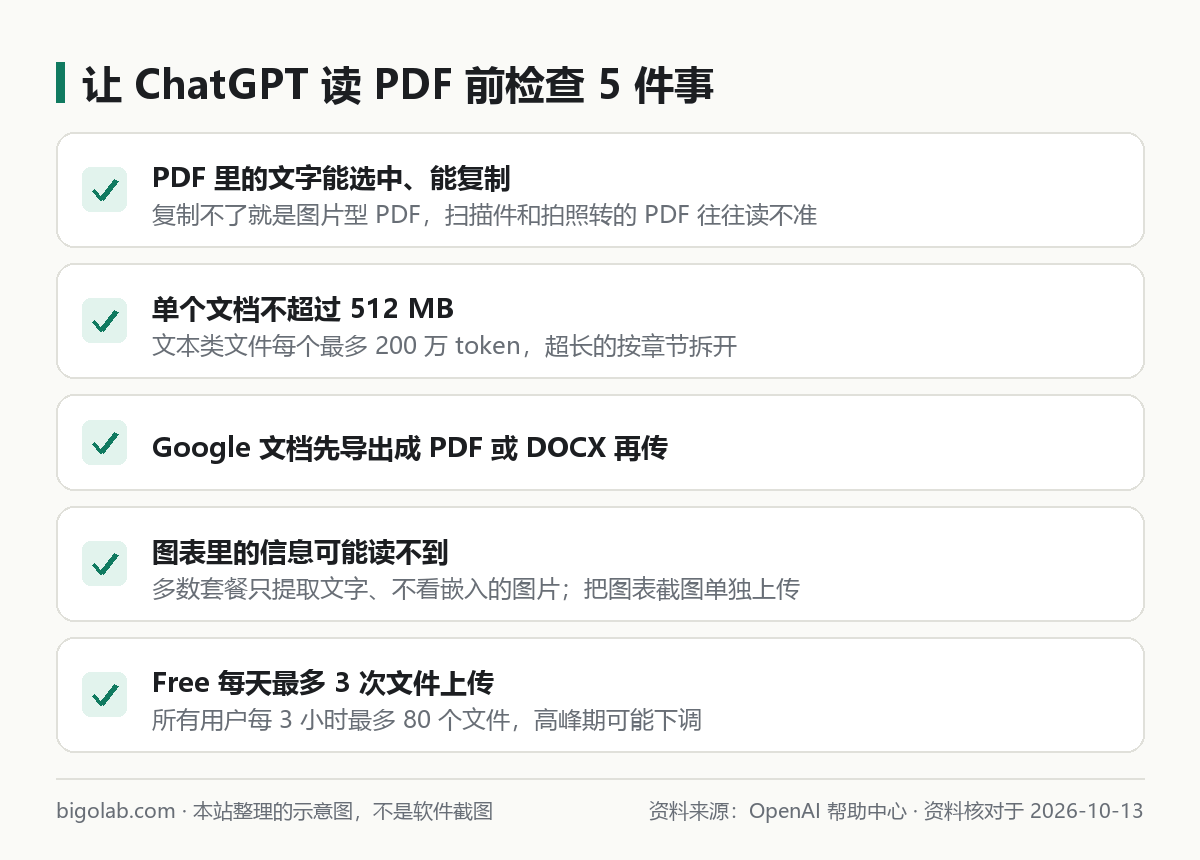Click footer text 'bigolab.com · 本站整理的示意图，不是软件截图'
1200x860 pixels.
[x=275, y=811]
